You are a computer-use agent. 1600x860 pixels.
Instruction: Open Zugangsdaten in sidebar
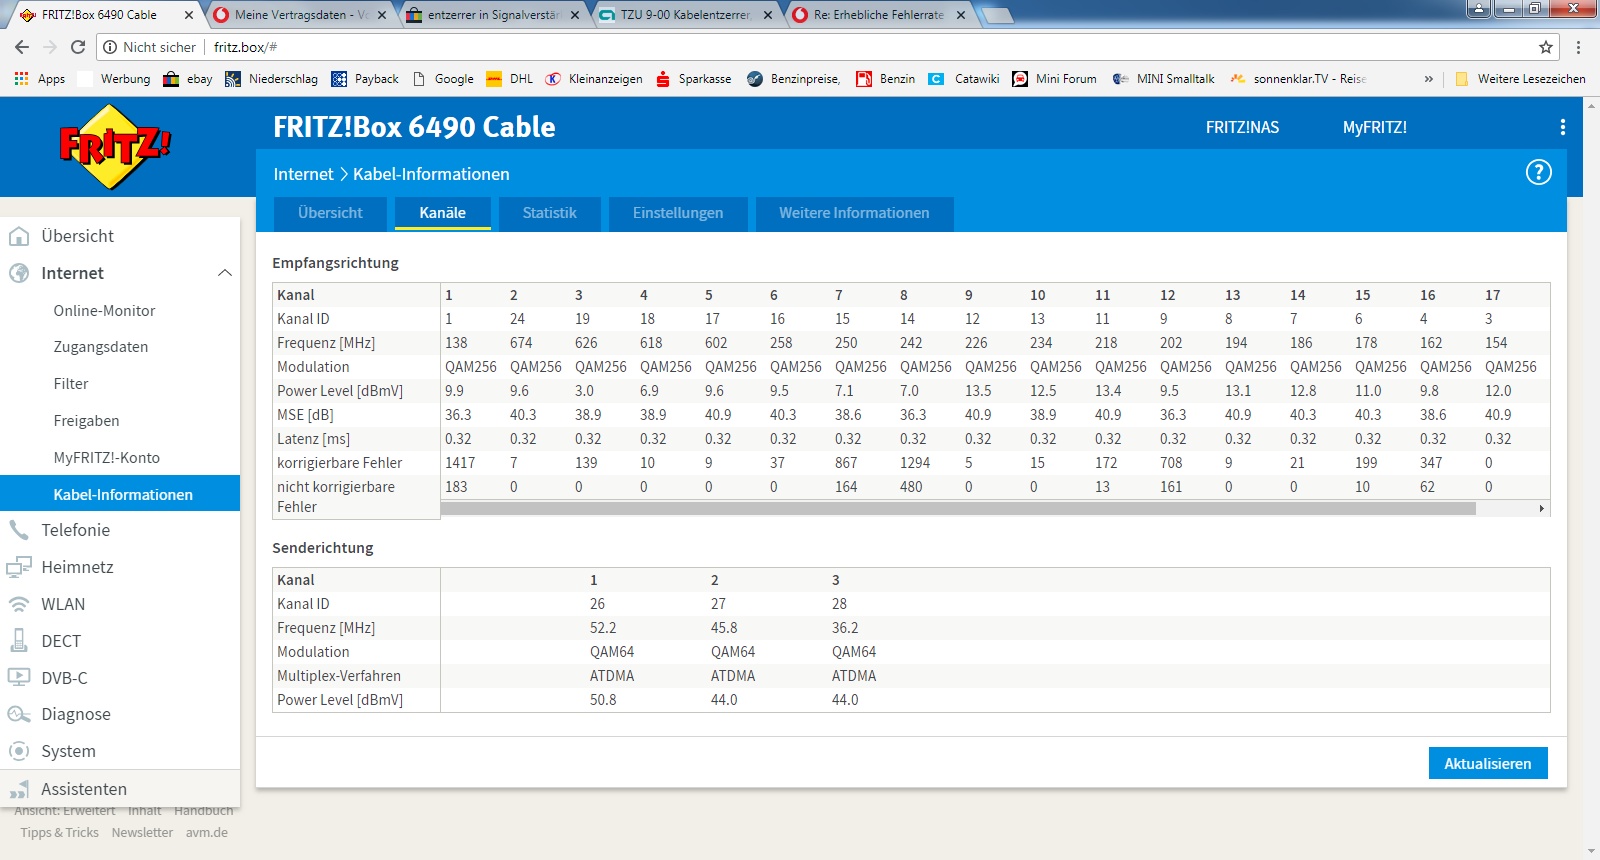(x=101, y=347)
